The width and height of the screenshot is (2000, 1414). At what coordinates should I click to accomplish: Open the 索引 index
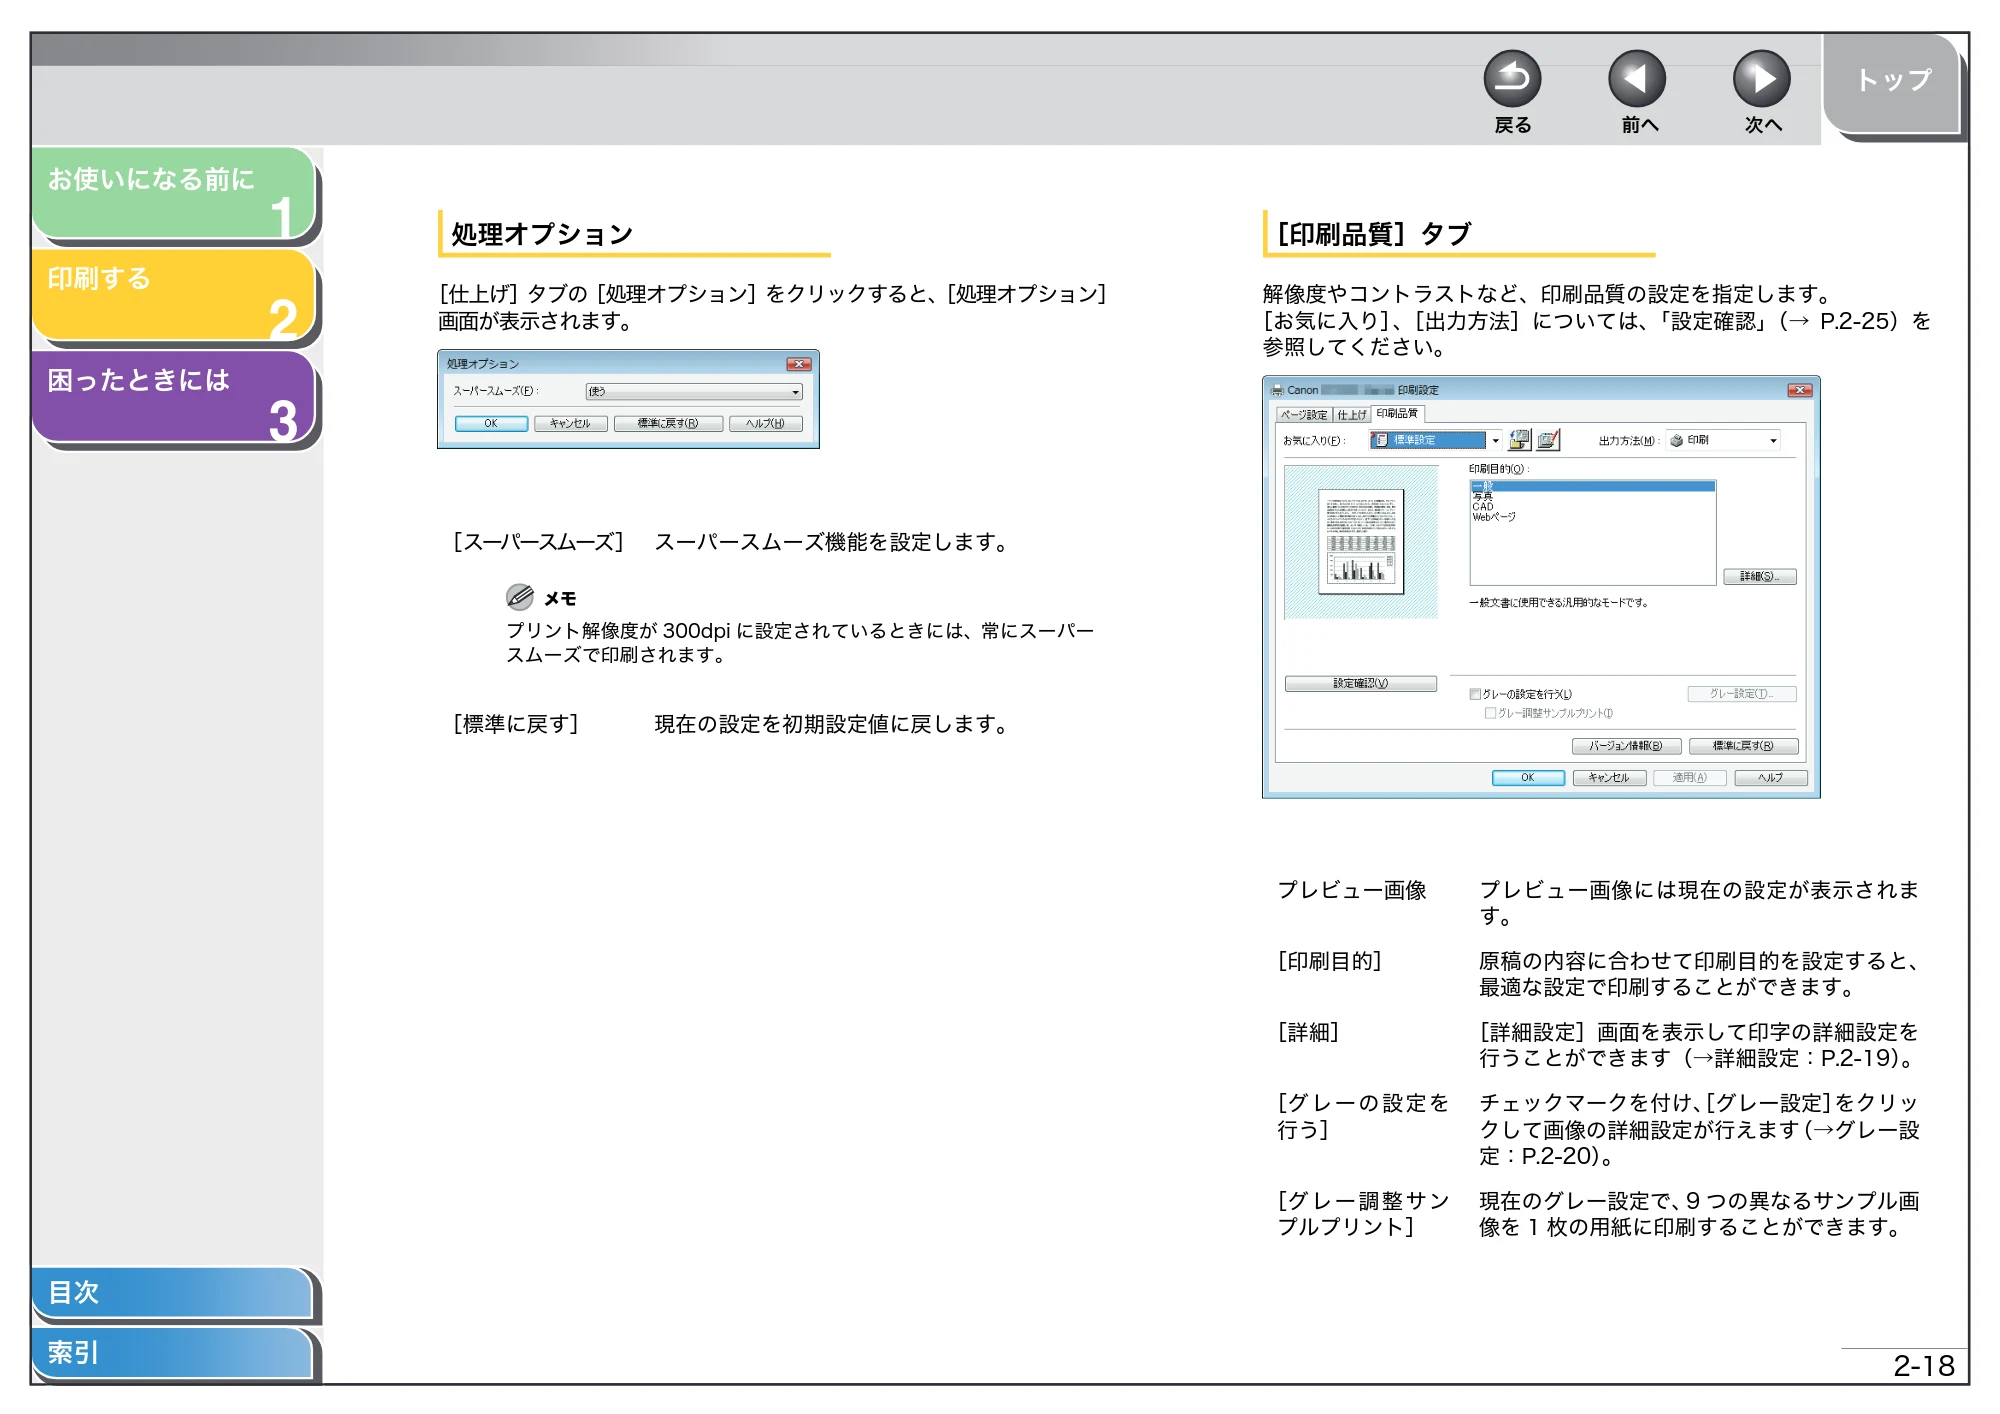[x=172, y=1353]
